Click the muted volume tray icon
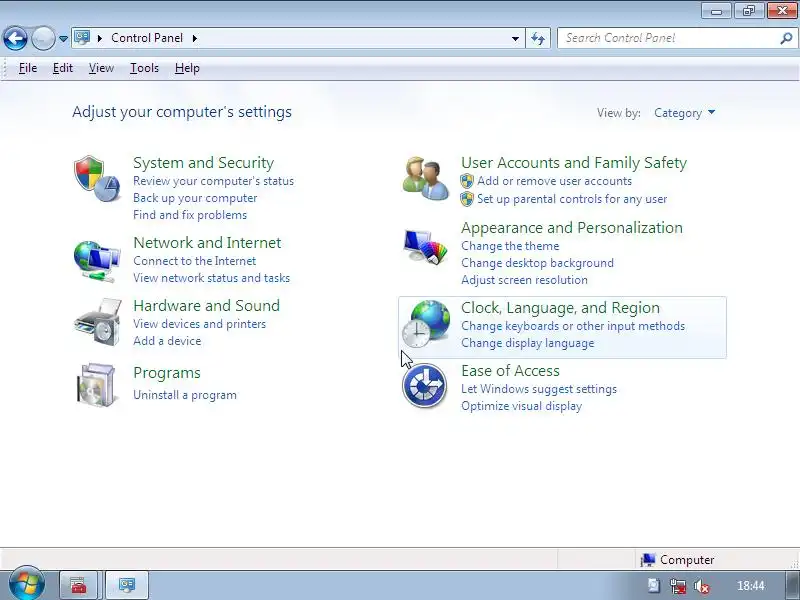 (x=702, y=586)
